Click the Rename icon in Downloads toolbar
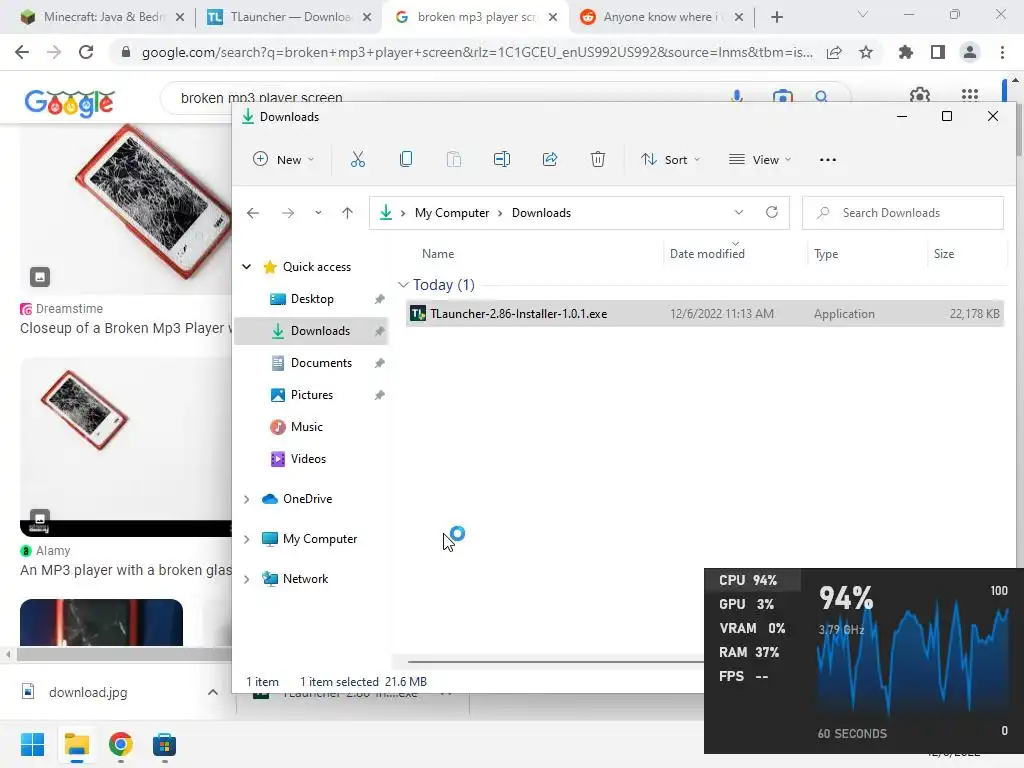 (x=502, y=159)
